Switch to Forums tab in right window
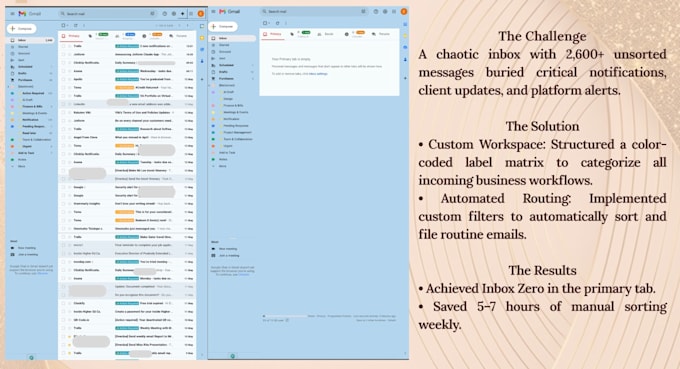The height and width of the screenshot is (369, 680). (x=381, y=34)
